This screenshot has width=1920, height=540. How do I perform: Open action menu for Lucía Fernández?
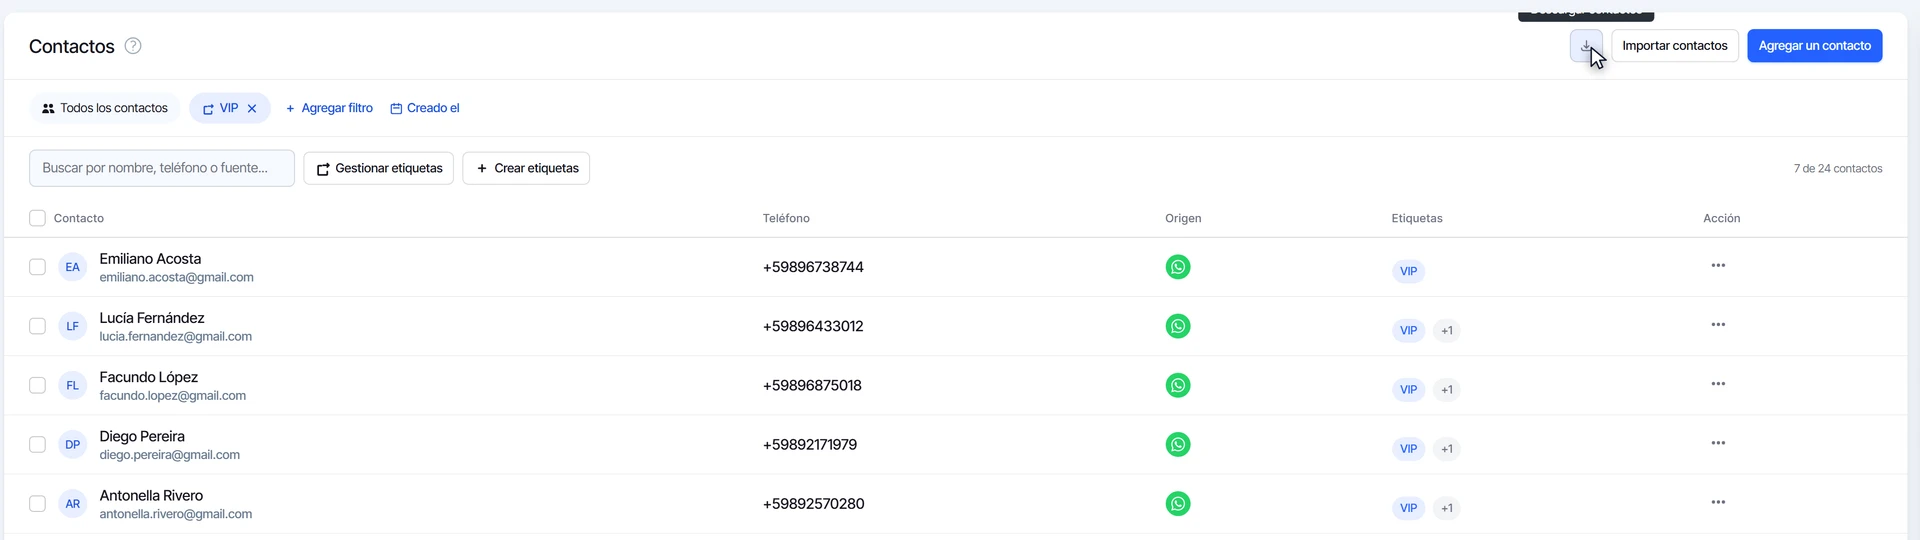[1718, 324]
